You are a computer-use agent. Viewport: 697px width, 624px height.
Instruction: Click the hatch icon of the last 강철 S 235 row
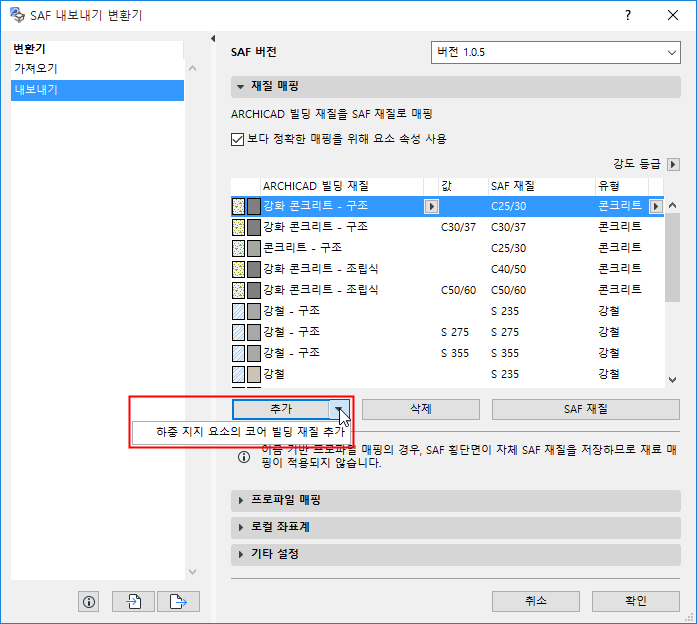[239, 374]
